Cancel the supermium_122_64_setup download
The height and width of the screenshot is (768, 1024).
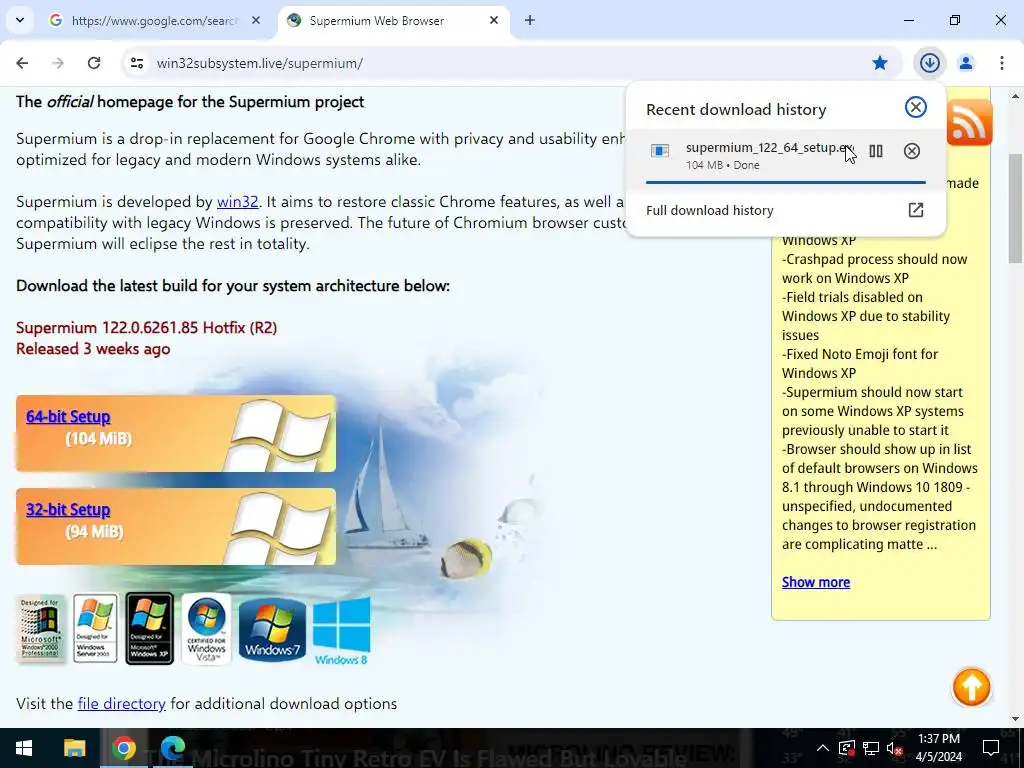pyautogui.click(x=912, y=152)
